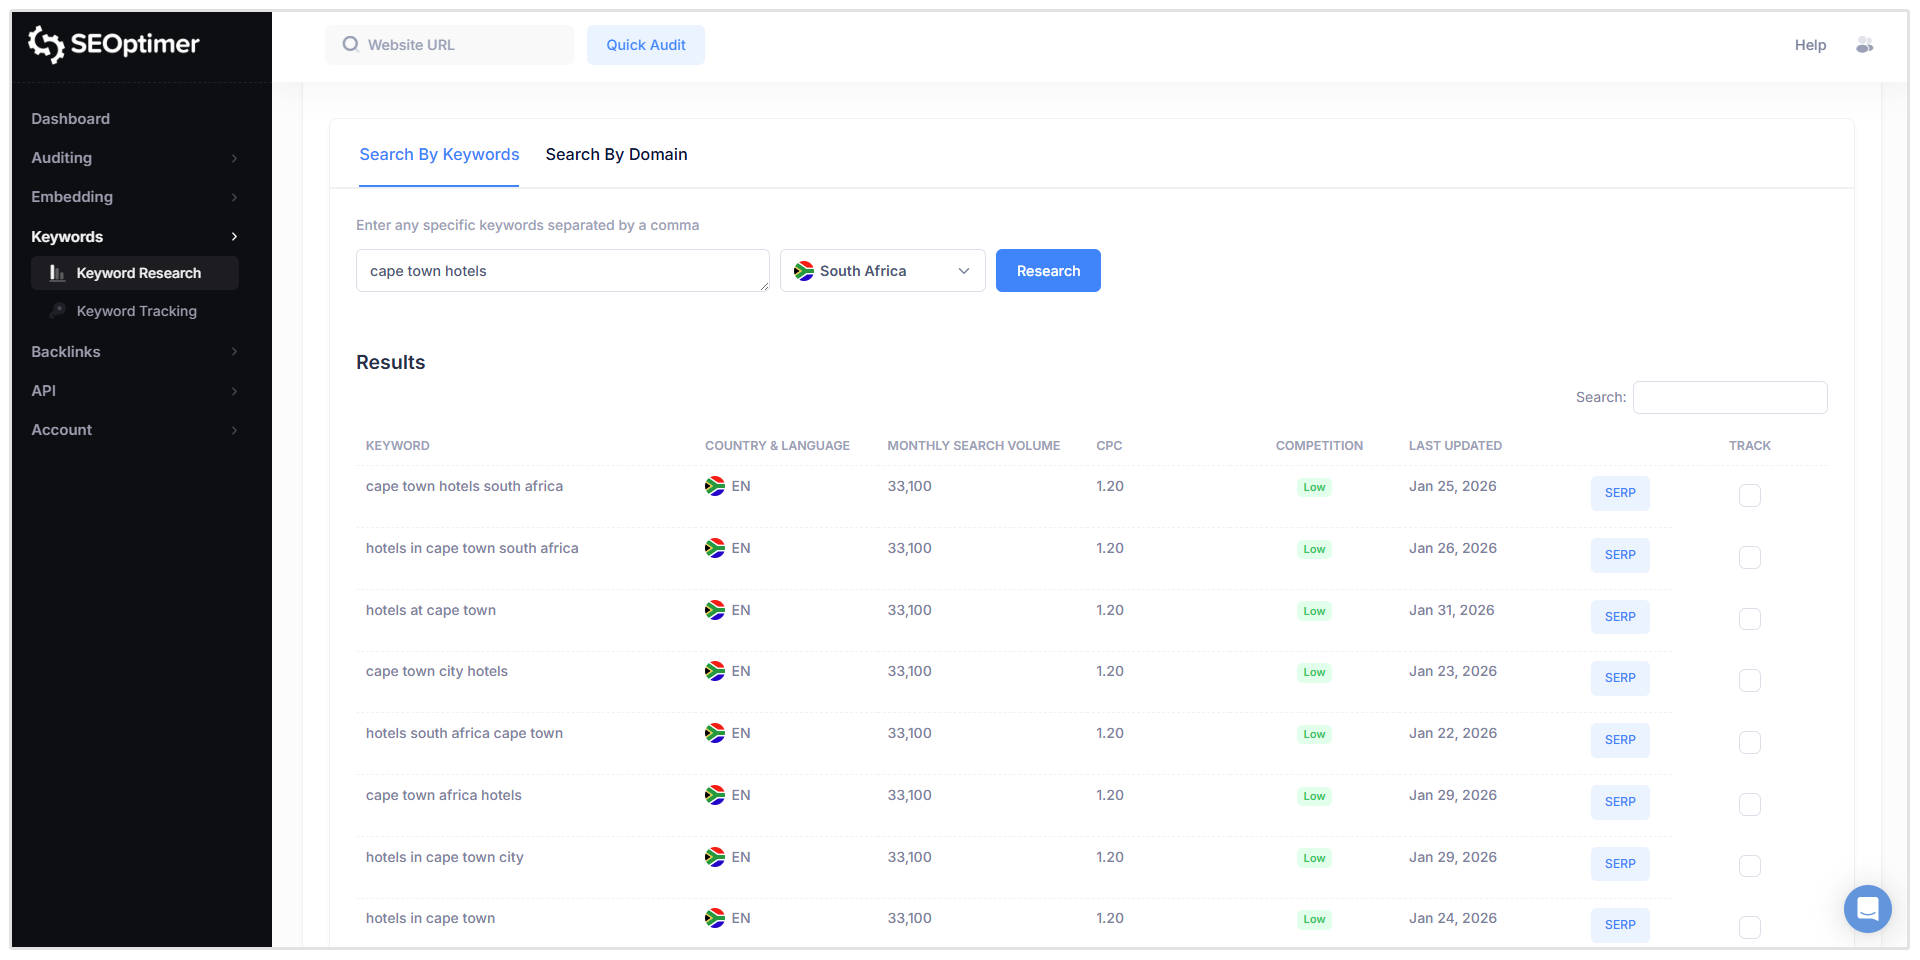Open the live chat support bubble
The image size is (1920, 960).
(1867, 908)
